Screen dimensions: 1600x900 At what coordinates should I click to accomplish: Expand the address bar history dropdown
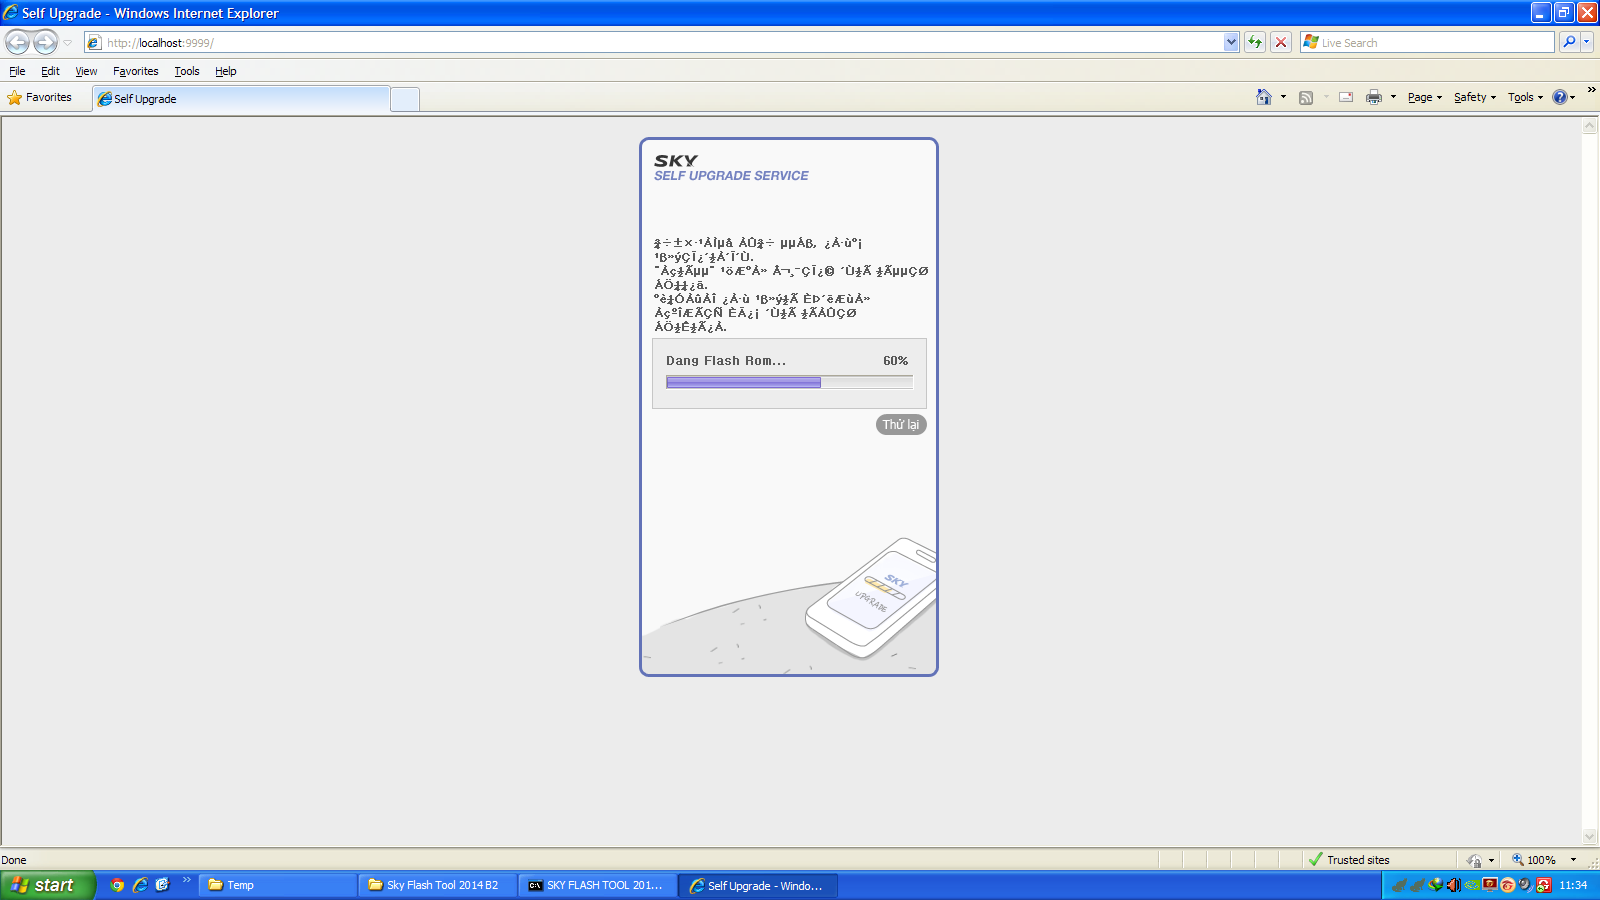pyautogui.click(x=1231, y=42)
